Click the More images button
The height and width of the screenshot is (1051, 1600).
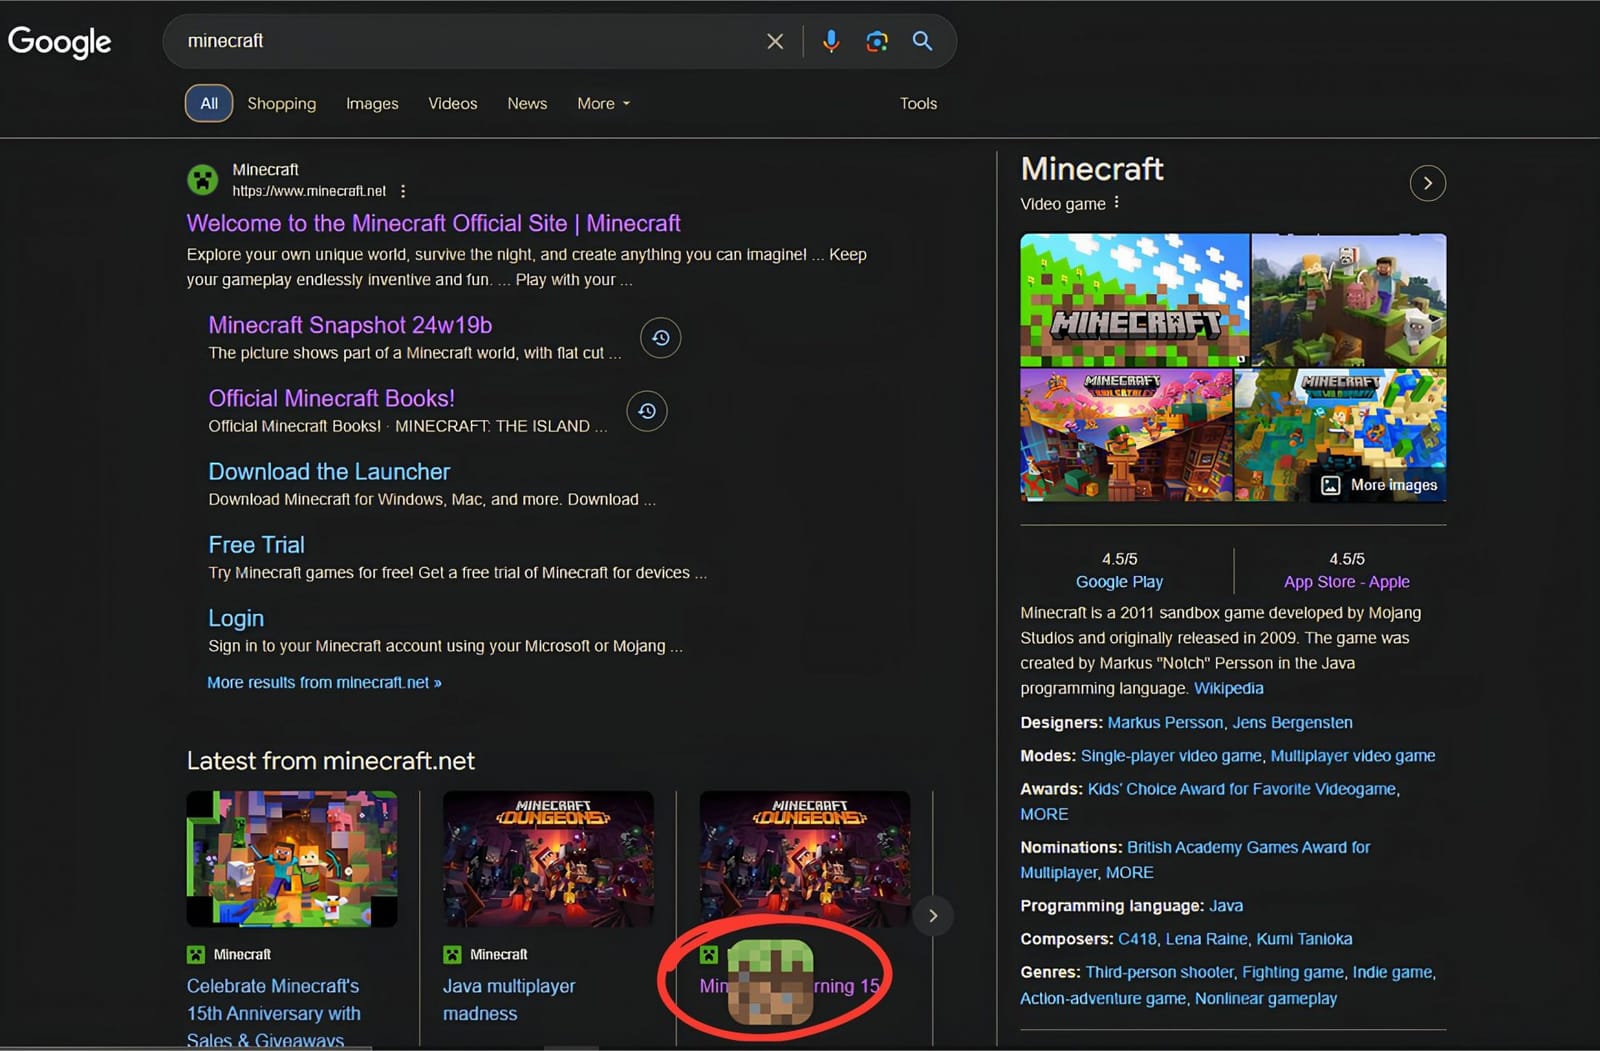[x=1380, y=484]
